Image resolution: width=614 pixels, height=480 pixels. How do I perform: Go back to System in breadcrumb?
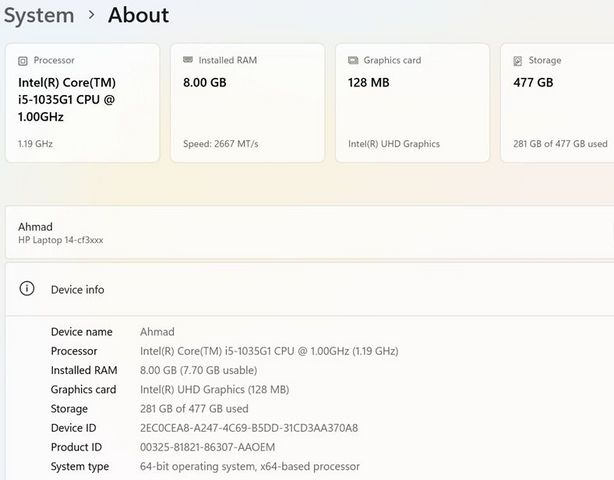39,16
